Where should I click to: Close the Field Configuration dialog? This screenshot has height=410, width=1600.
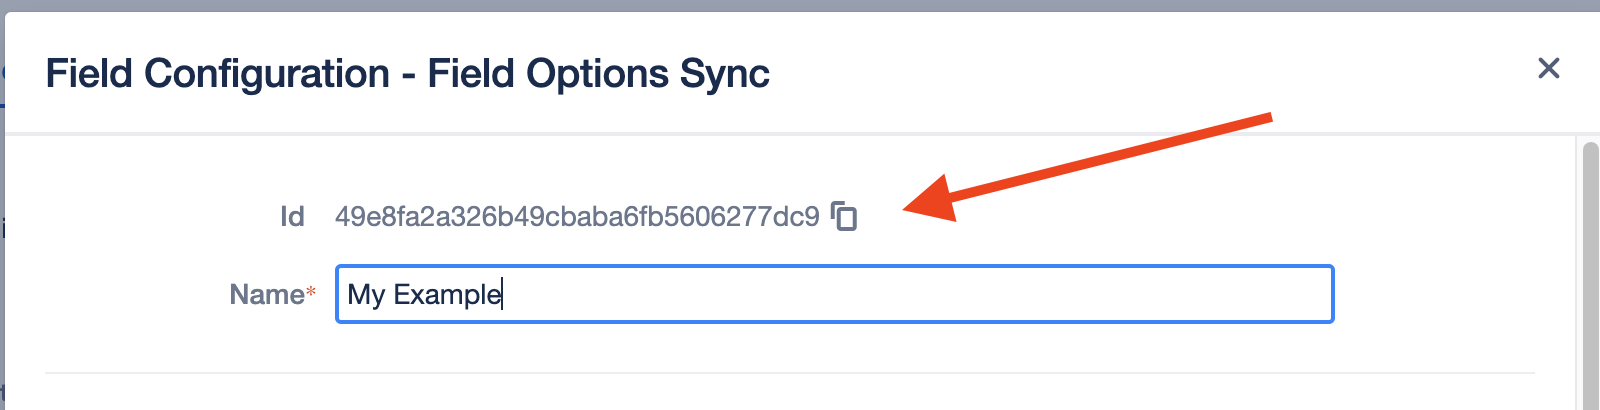(x=1548, y=68)
